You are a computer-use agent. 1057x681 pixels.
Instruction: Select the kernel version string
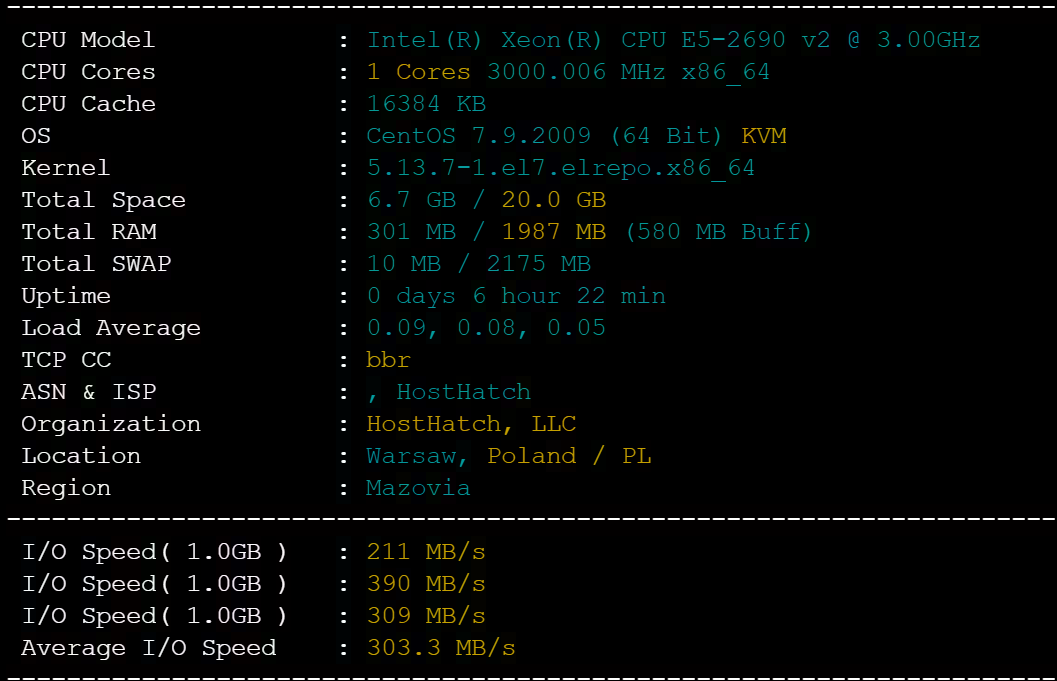coord(561,169)
